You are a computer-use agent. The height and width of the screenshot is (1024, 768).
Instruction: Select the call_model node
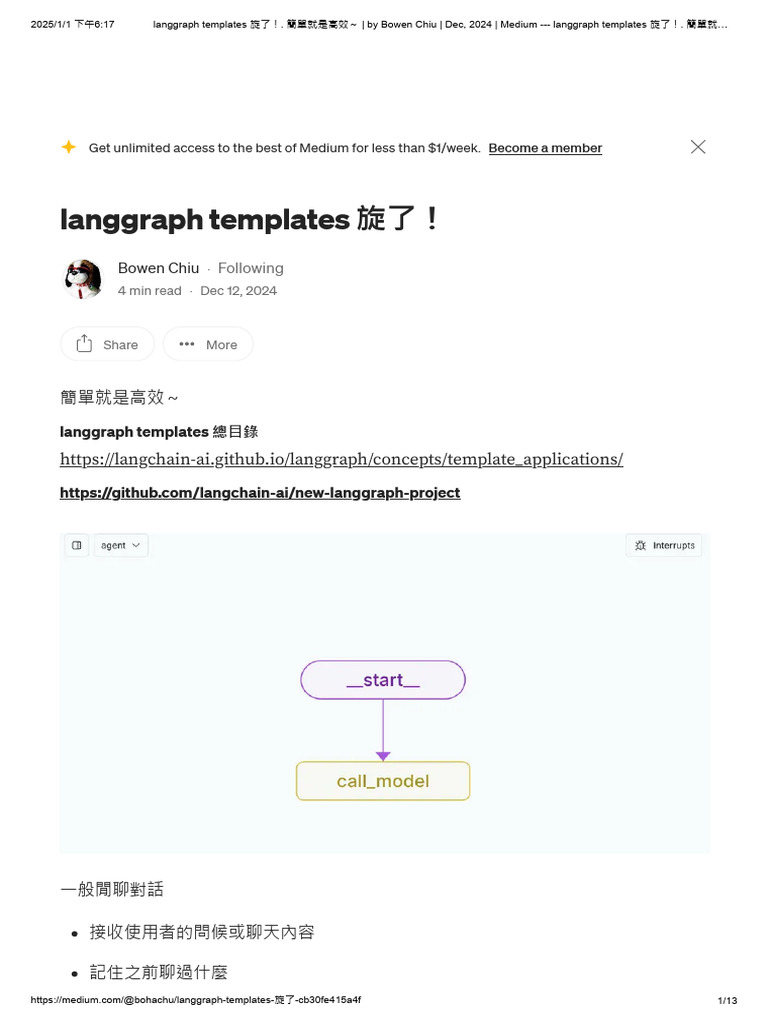[x=383, y=781]
